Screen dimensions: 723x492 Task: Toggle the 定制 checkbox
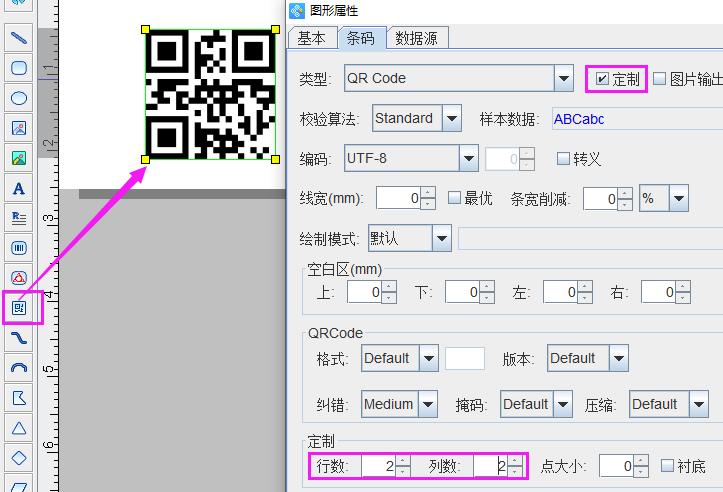(x=602, y=79)
